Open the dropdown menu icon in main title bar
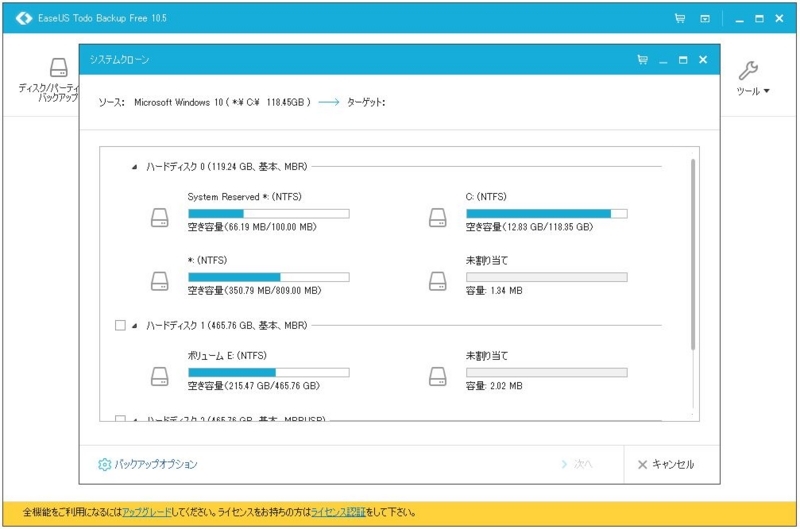This screenshot has height=529, width=800. (x=705, y=19)
